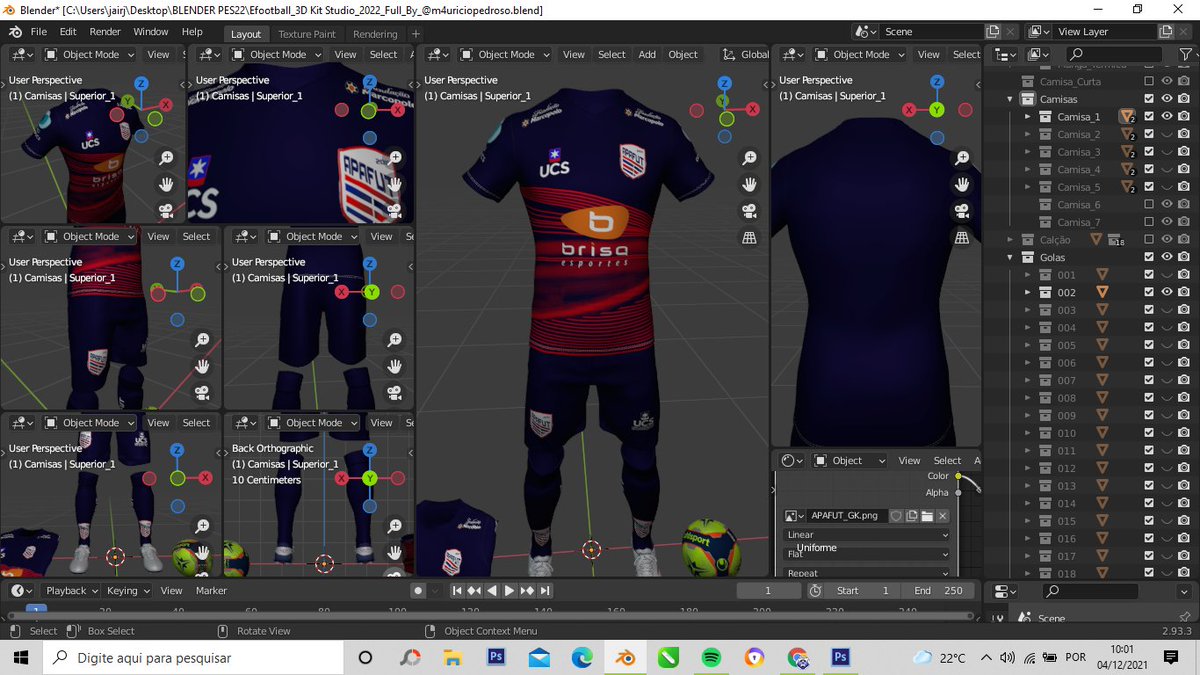Click the End frame 250 field

[x=937, y=591]
